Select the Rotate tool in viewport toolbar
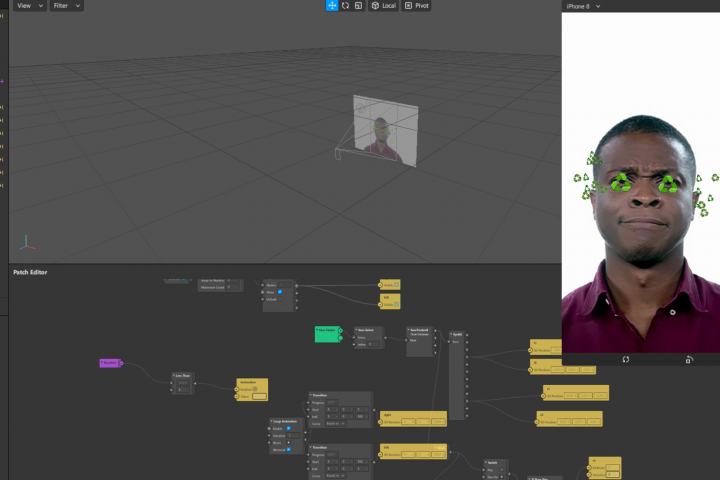The height and width of the screenshot is (480, 720). point(345,6)
